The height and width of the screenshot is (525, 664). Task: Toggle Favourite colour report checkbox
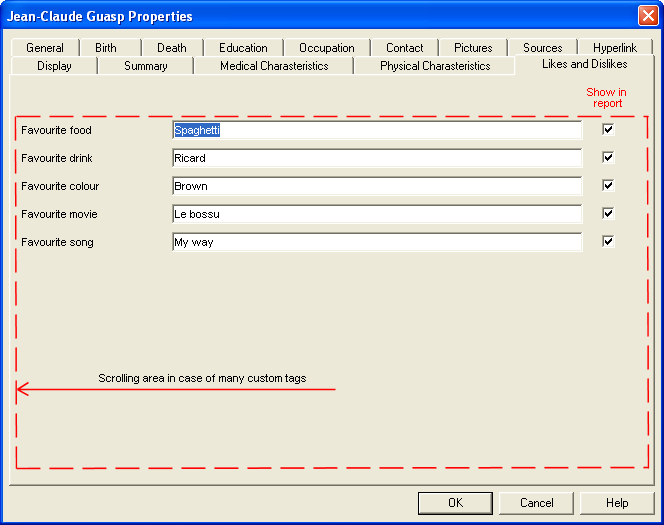608,185
